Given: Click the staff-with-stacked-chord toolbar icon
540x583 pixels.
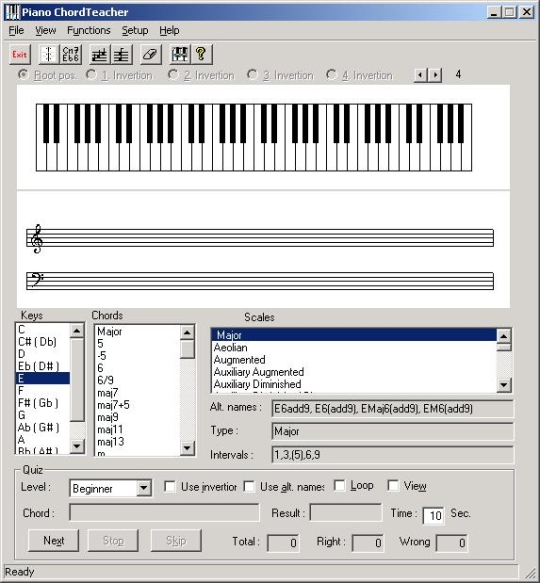Looking at the screenshot, I should coord(121,55).
